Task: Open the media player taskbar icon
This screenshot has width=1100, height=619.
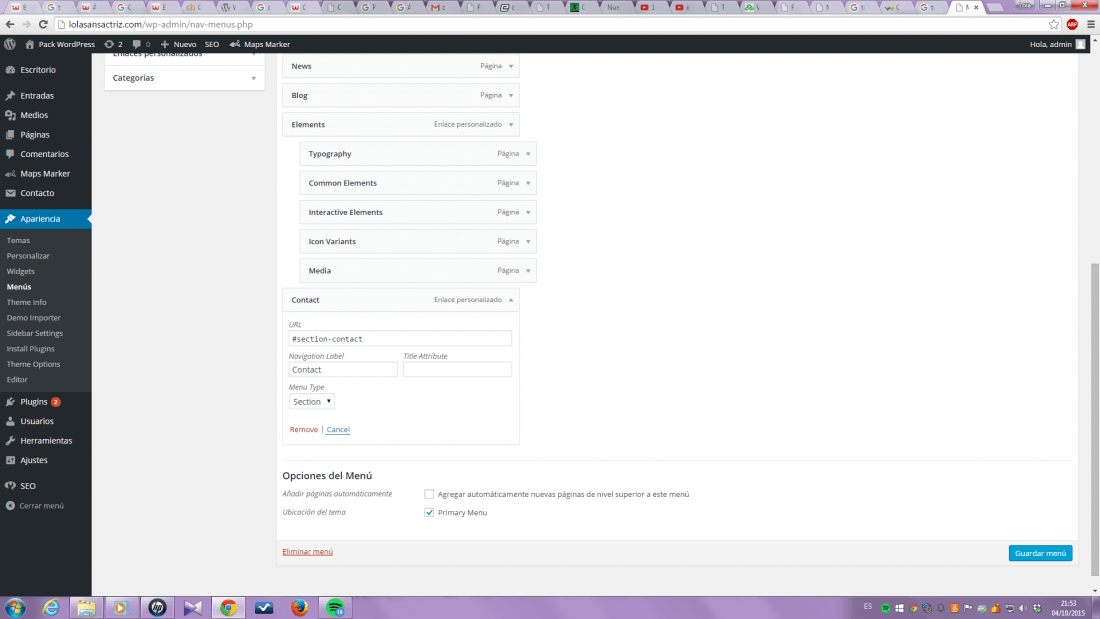Action: click(x=120, y=608)
